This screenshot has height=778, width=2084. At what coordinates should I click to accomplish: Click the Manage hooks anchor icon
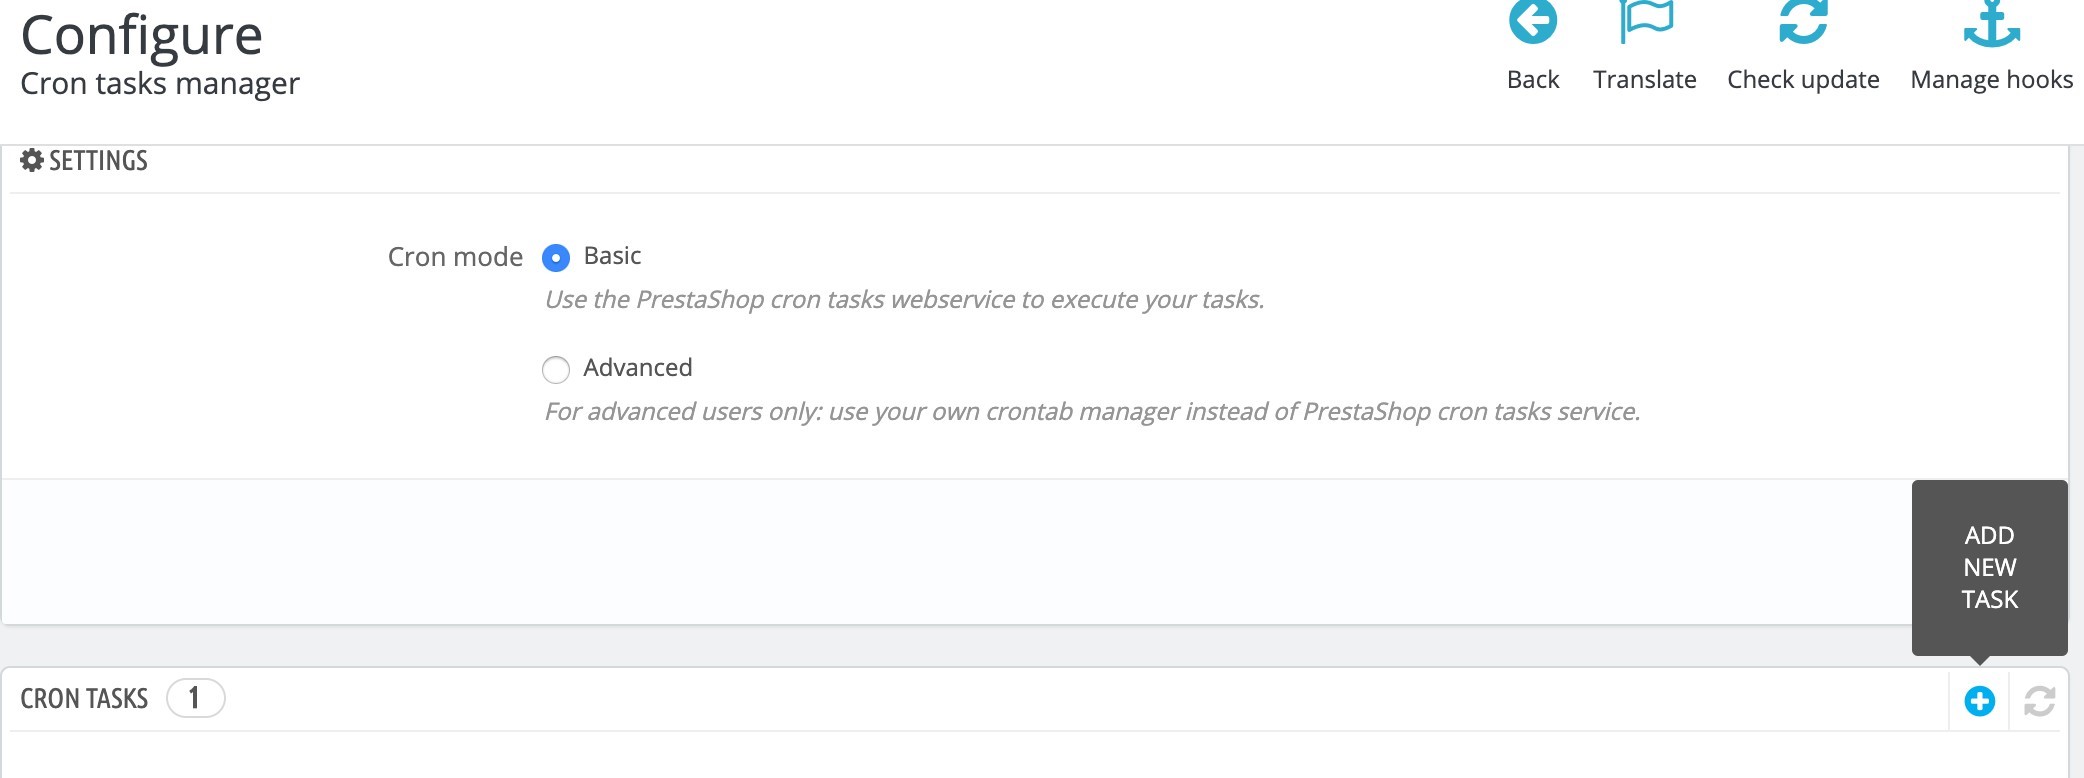pyautogui.click(x=1991, y=24)
